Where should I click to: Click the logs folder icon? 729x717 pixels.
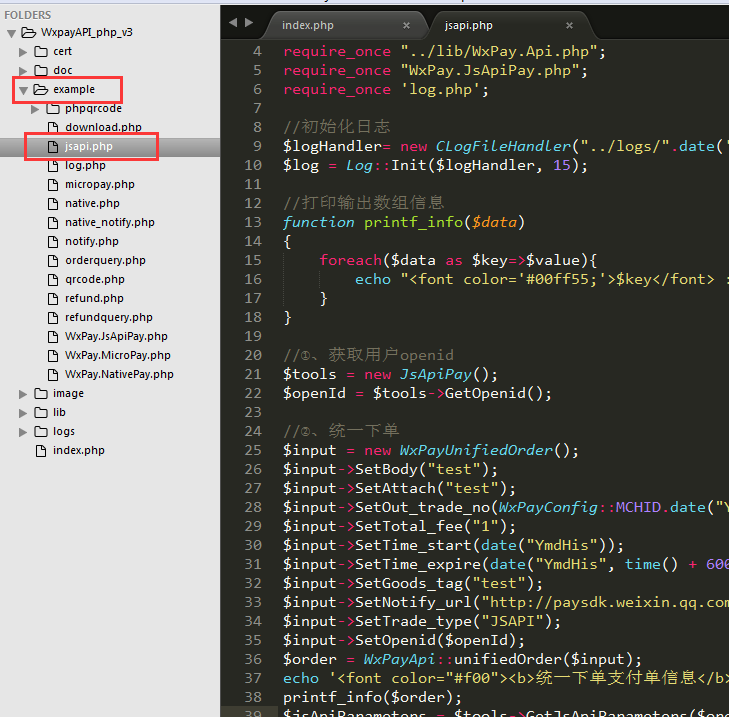coord(41,432)
